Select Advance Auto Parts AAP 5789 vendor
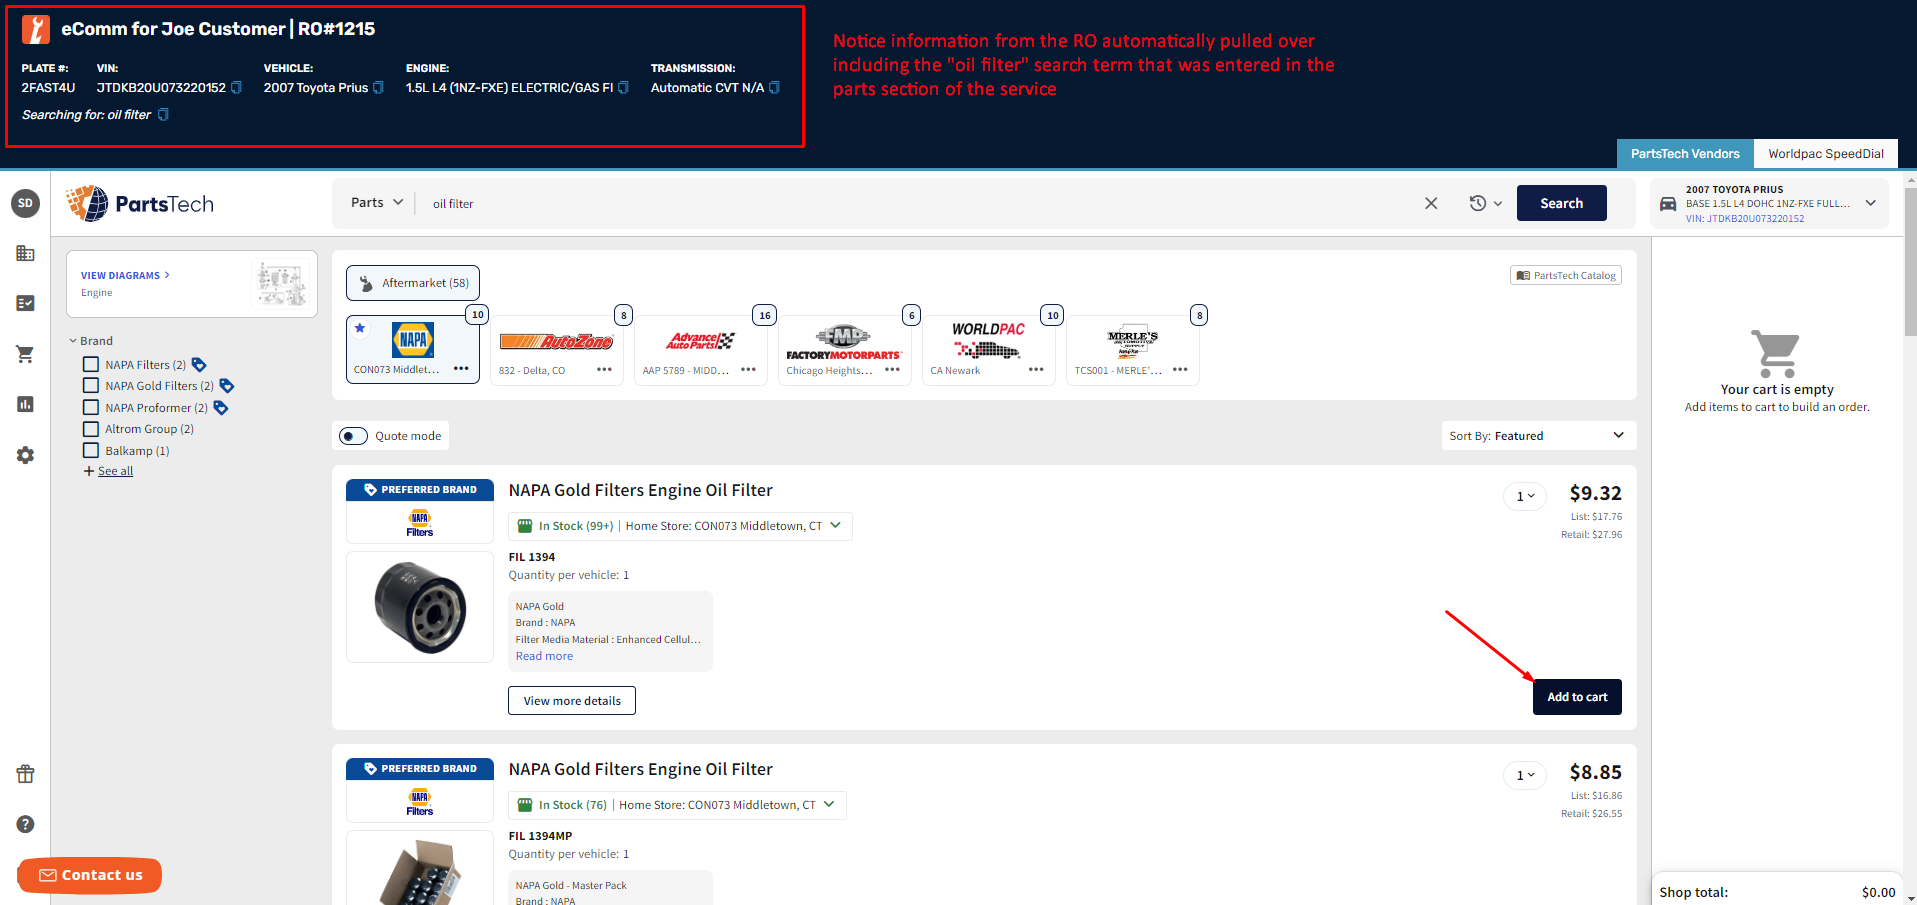Image resolution: width=1917 pixels, height=905 pixels. [x=700, y=349]
